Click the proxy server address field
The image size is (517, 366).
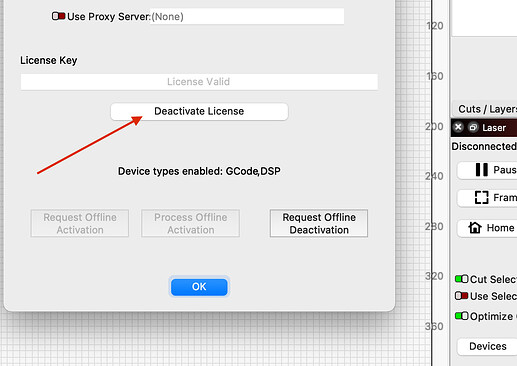(247, 16)
